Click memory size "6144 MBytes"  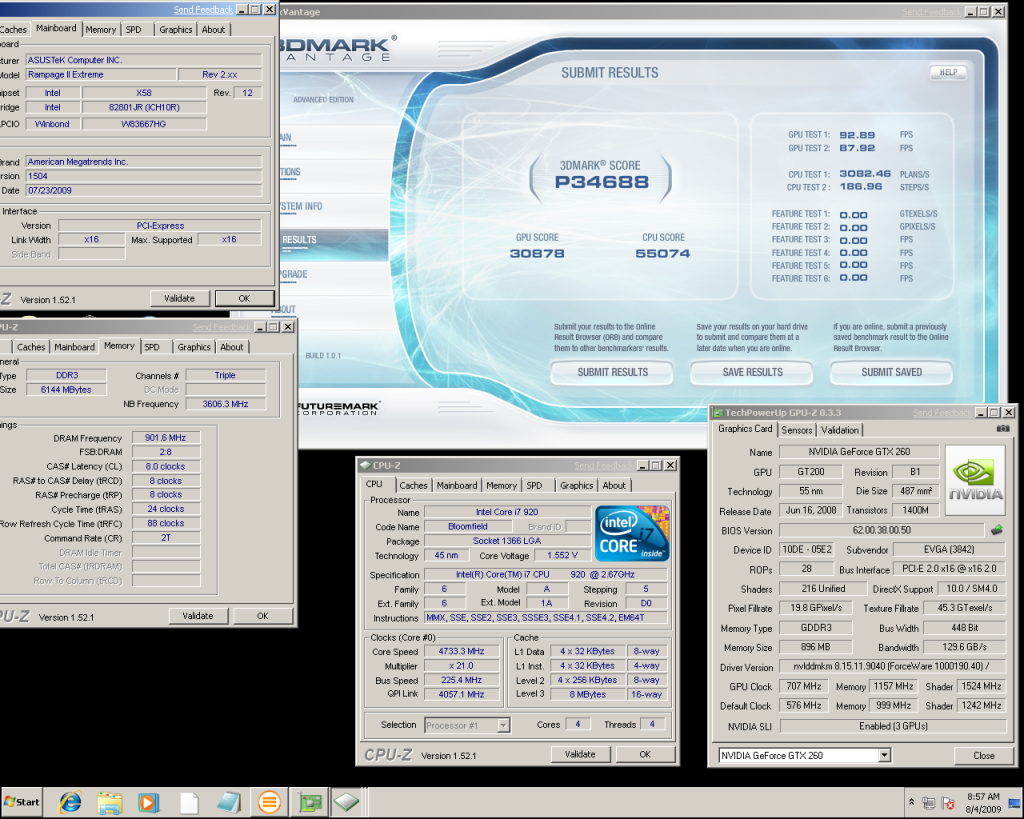[65, 390]
